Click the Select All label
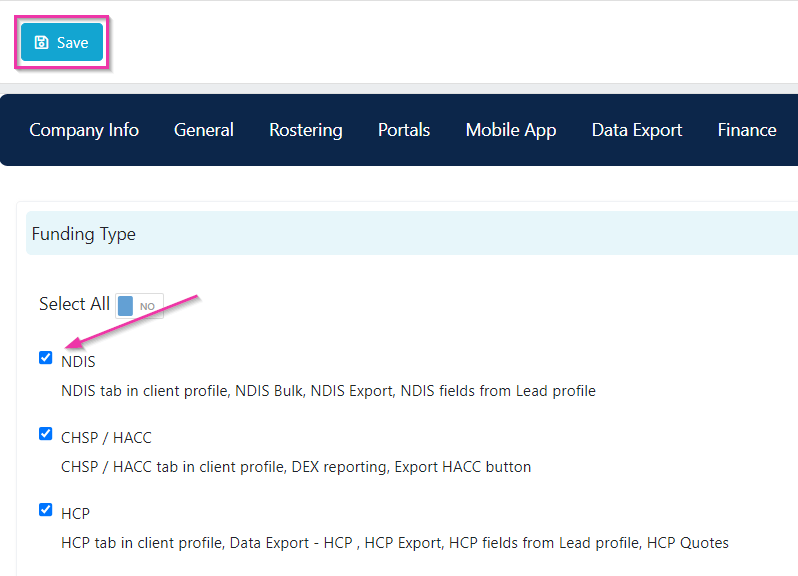Image resolution: width=798 pixels, height=576 pixels. pos(74,304)
